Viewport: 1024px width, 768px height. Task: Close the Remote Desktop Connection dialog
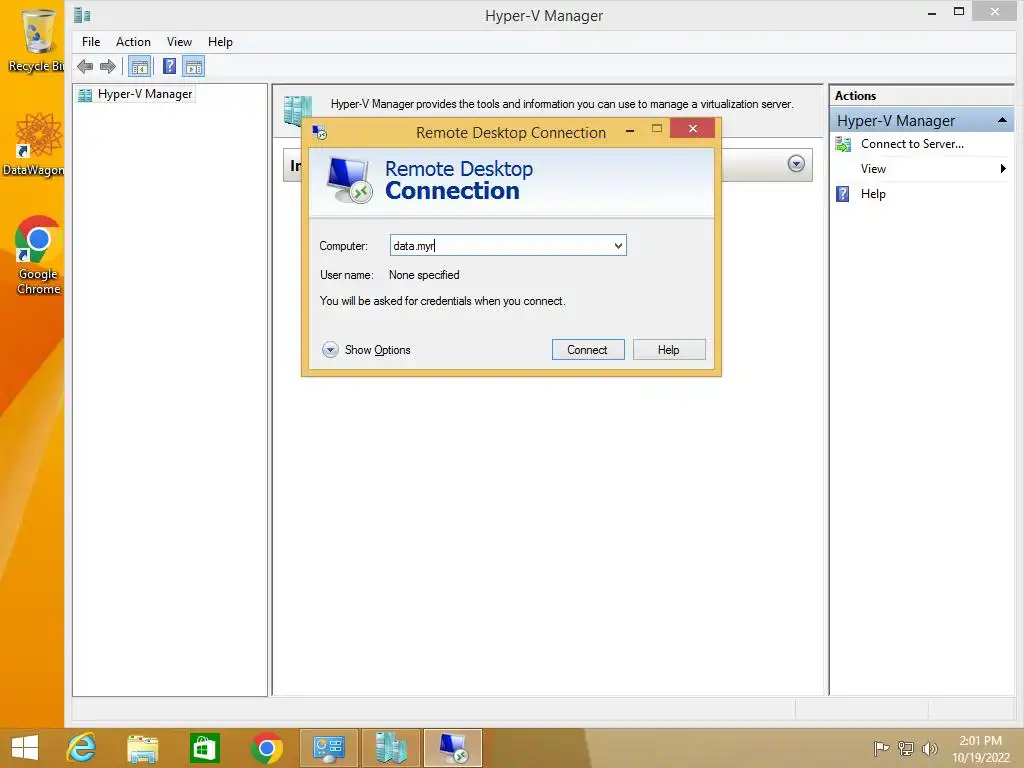692,129
